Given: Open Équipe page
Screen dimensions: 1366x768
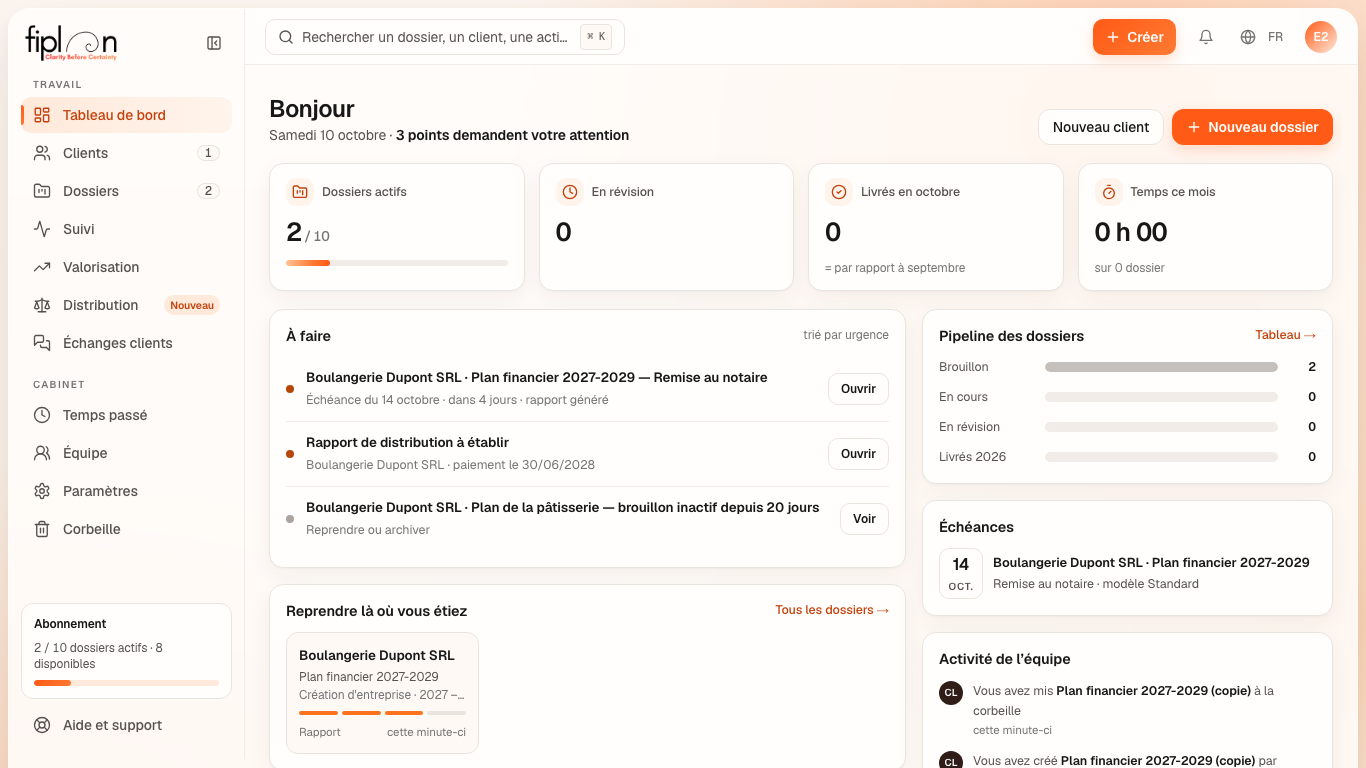Looking at the screenshot, I should (x=126, y=453).
